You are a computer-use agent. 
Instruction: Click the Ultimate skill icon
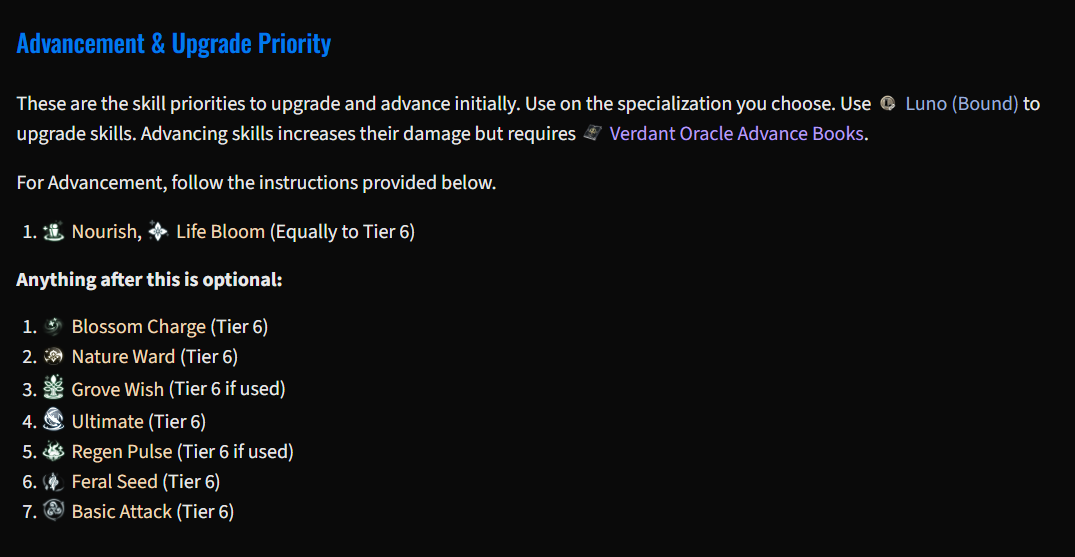53,420
